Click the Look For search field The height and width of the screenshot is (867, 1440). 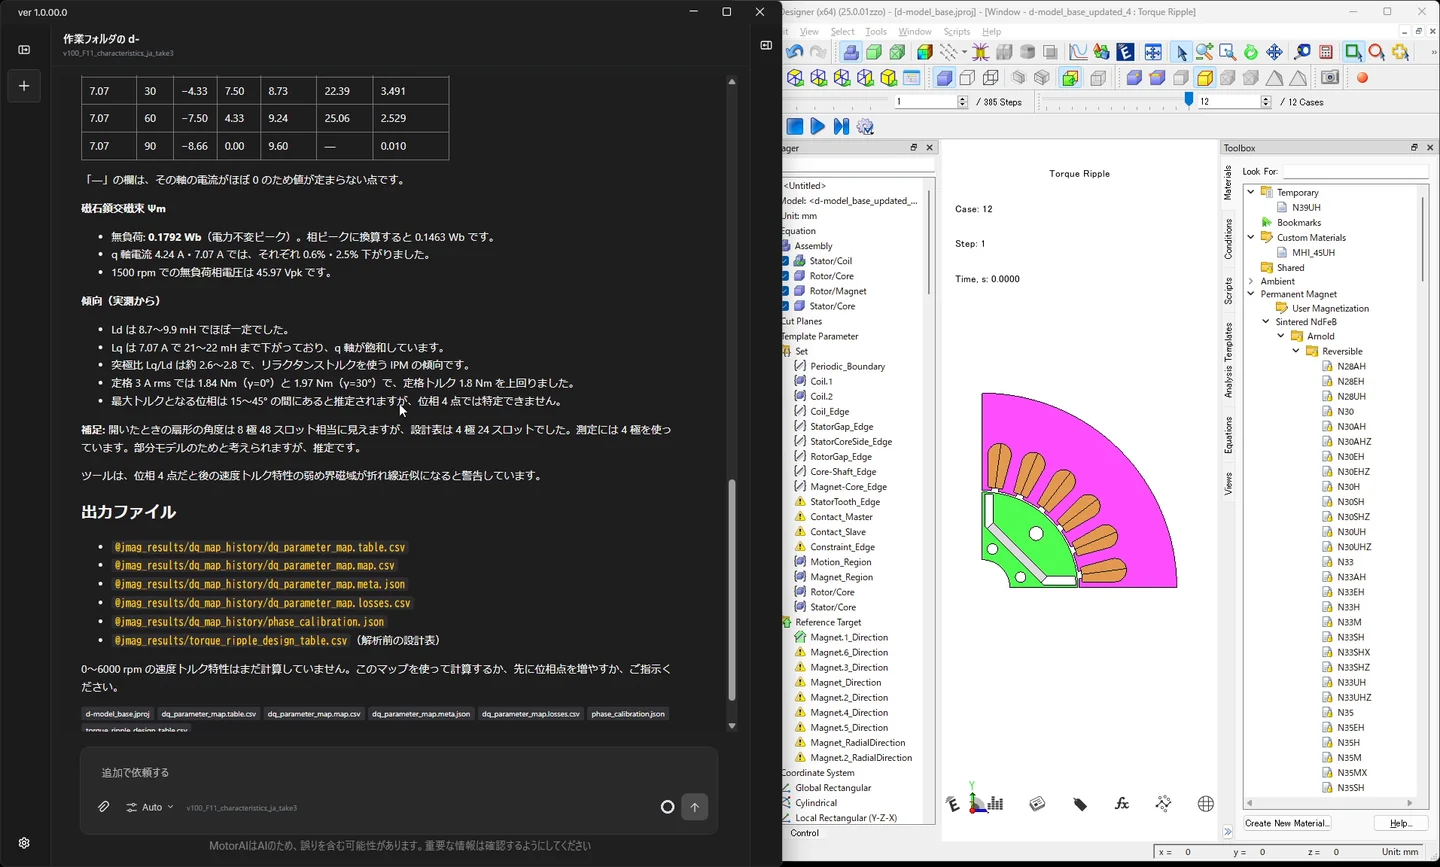click(1355, 172)
